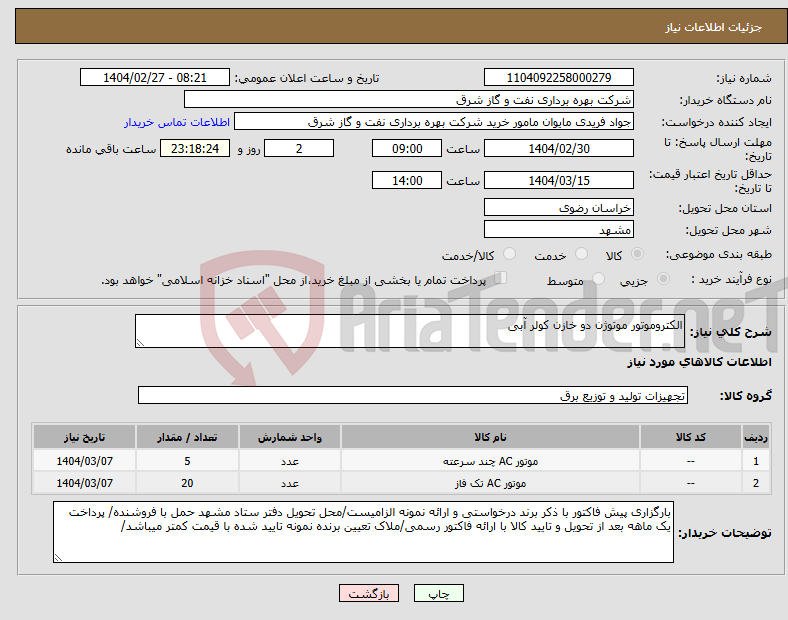Click the نام کالا column header

[490, 437]
